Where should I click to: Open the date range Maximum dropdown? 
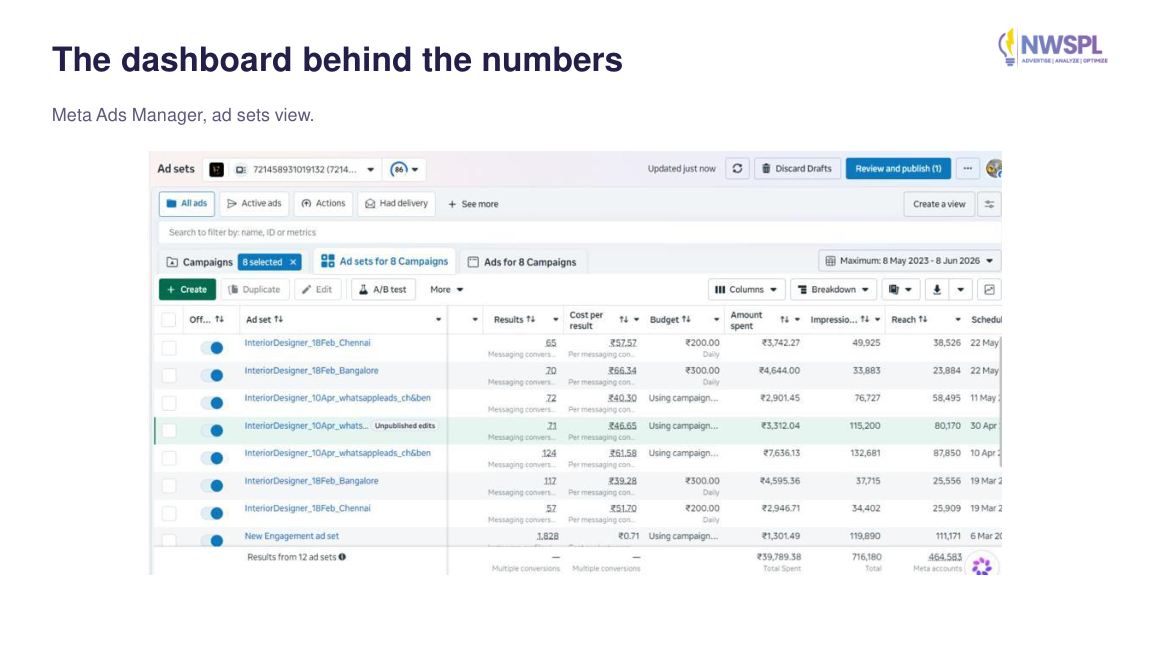click(910, 261)
